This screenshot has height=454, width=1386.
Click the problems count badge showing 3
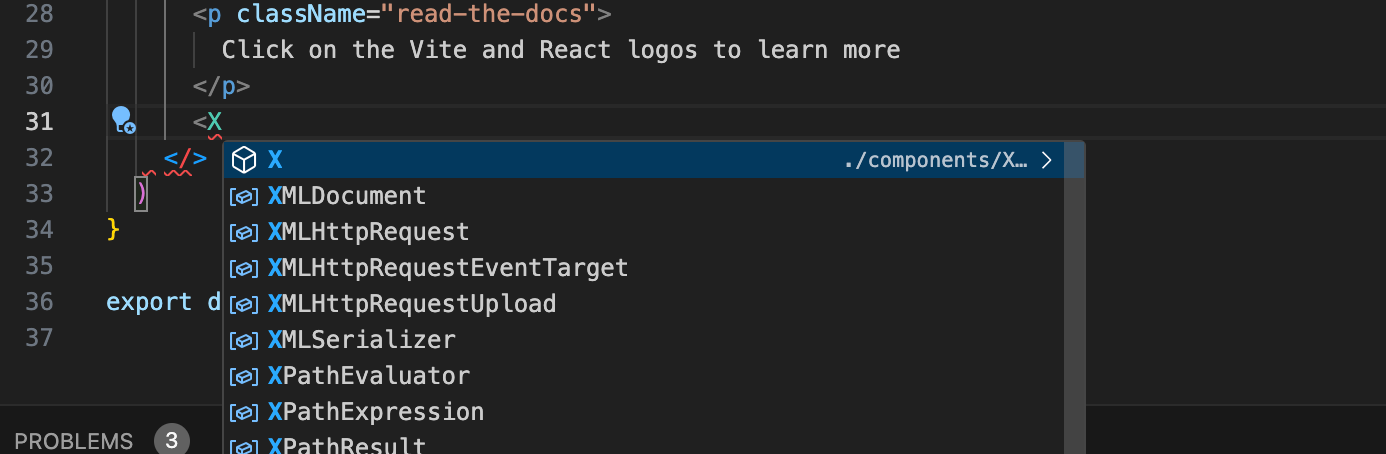[x=172, y=441]
